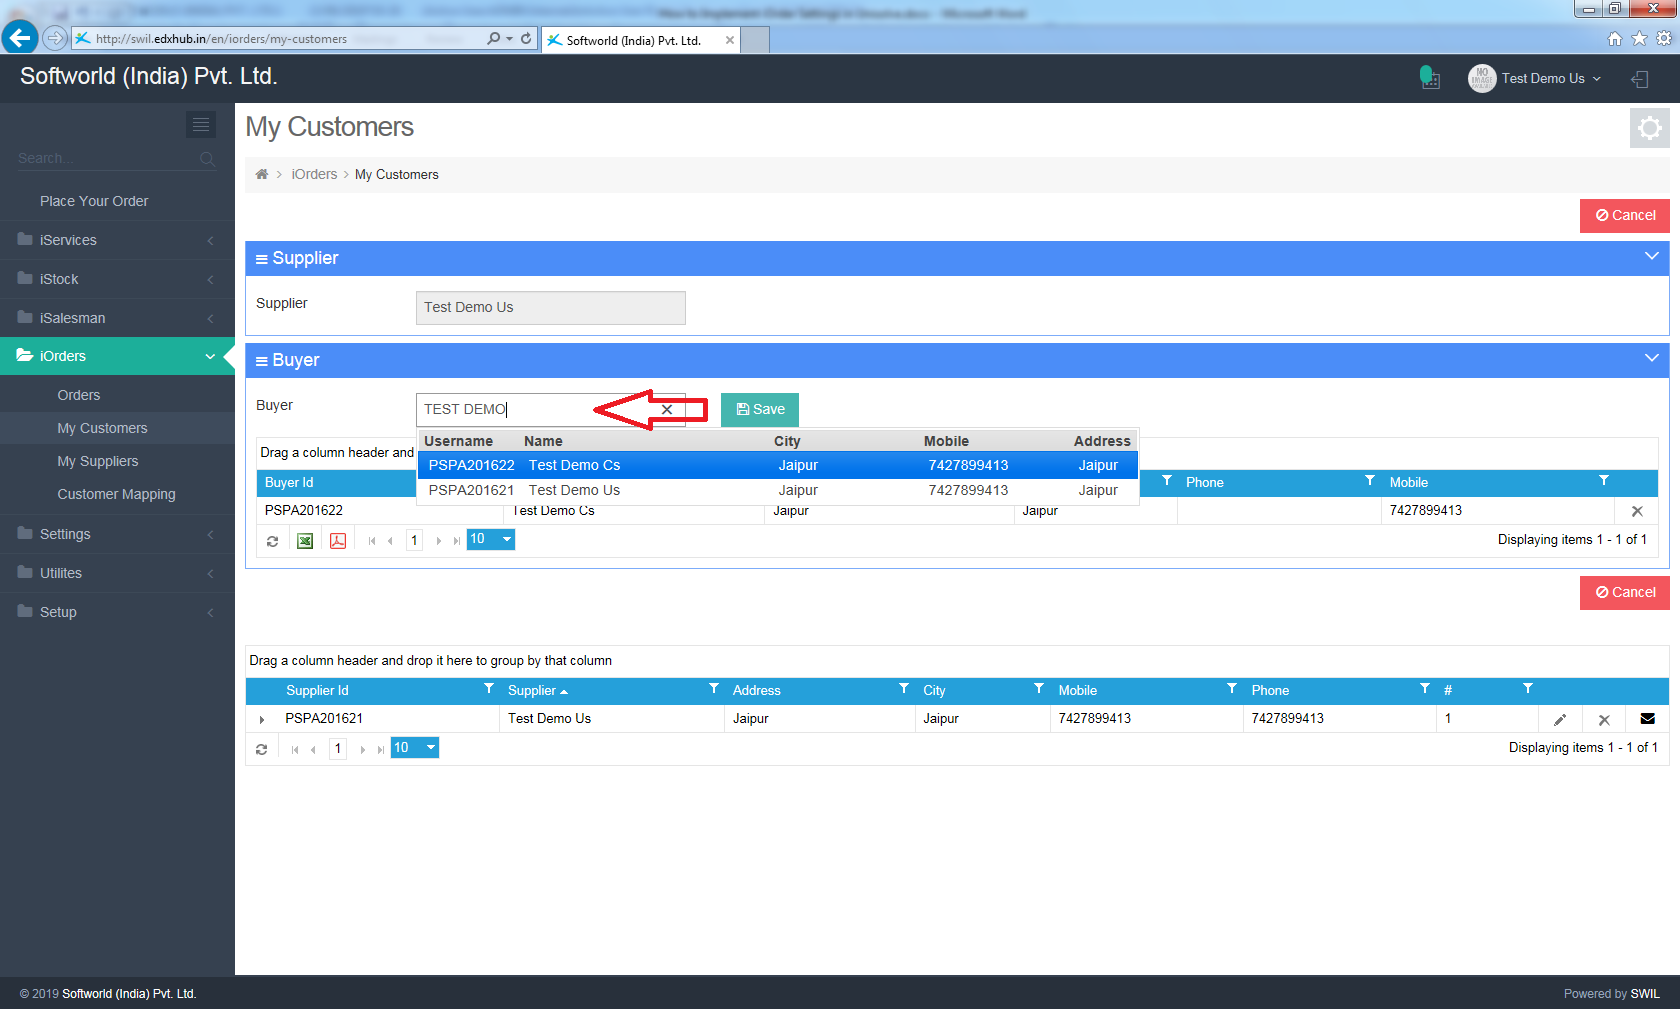Open buyer grid page size dropdown
Viewport: 1680px width, 1009px height.
pyautogui.click(x=491, y=539)
